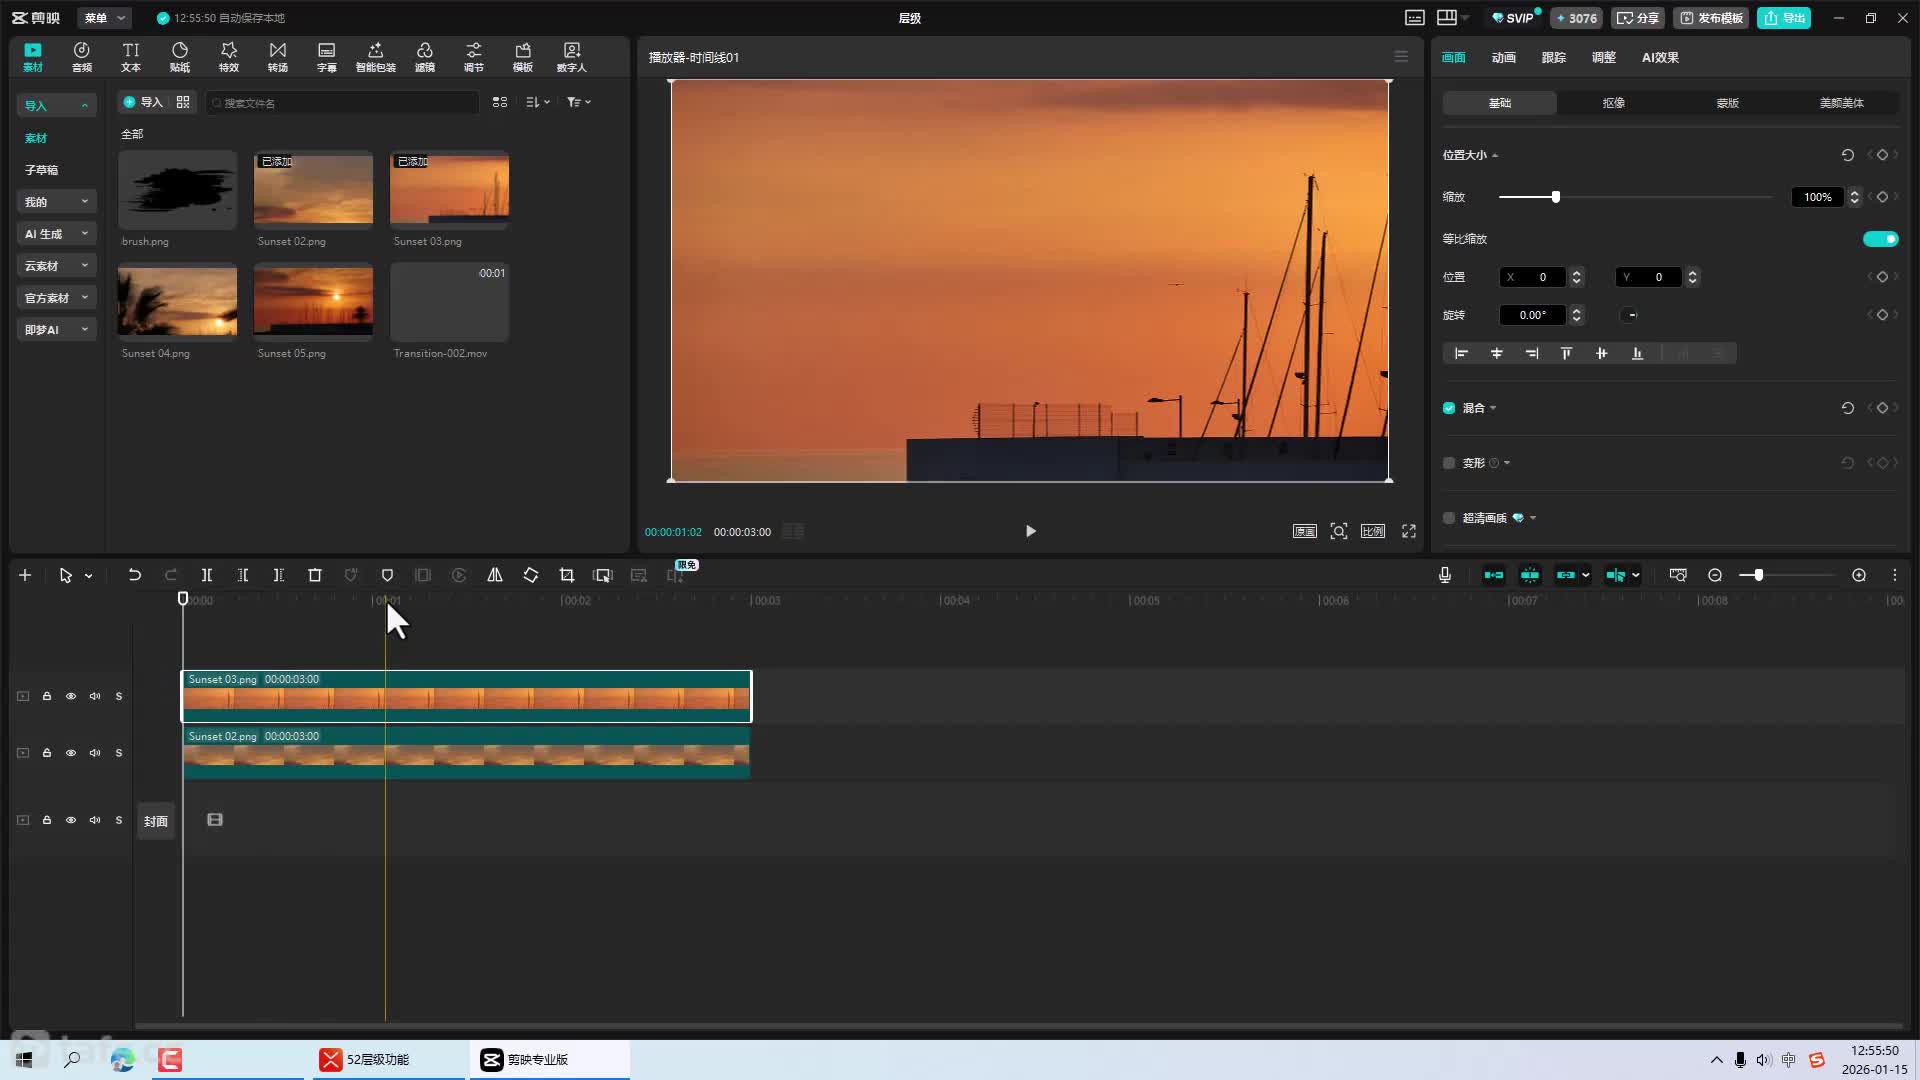The width and height of the screenshot is (1920, 1080).
Task: Enable the 变形 transform checkbox
Action: point(1449,463)
